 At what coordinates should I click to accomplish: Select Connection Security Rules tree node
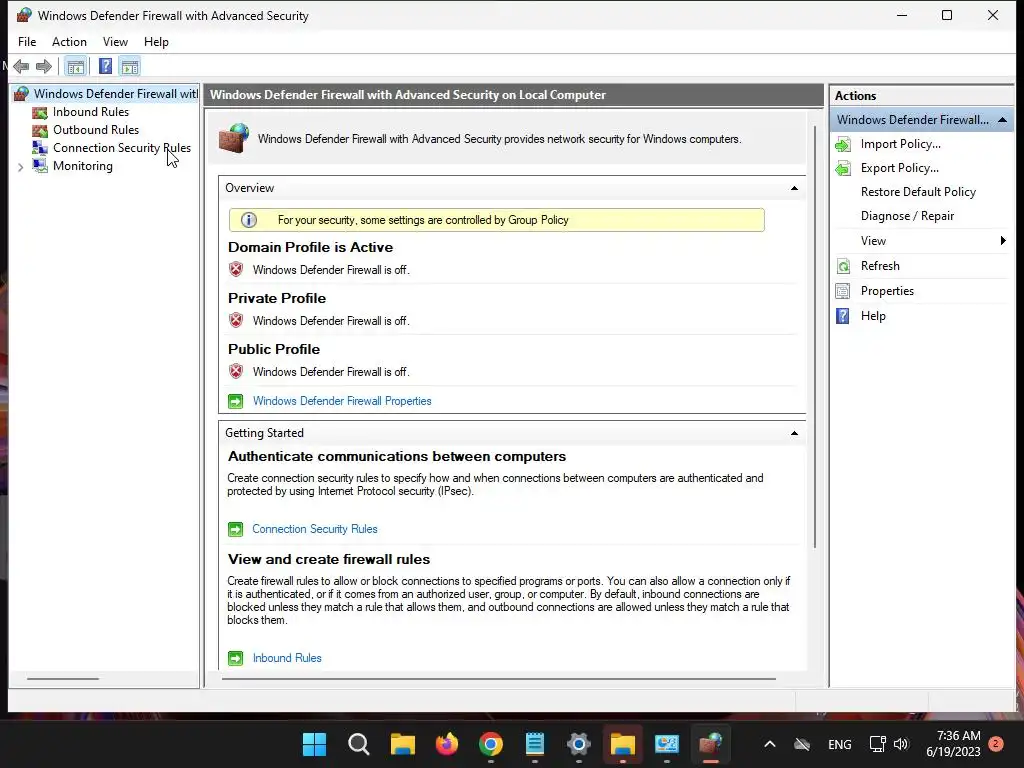[x=121, y=148]
